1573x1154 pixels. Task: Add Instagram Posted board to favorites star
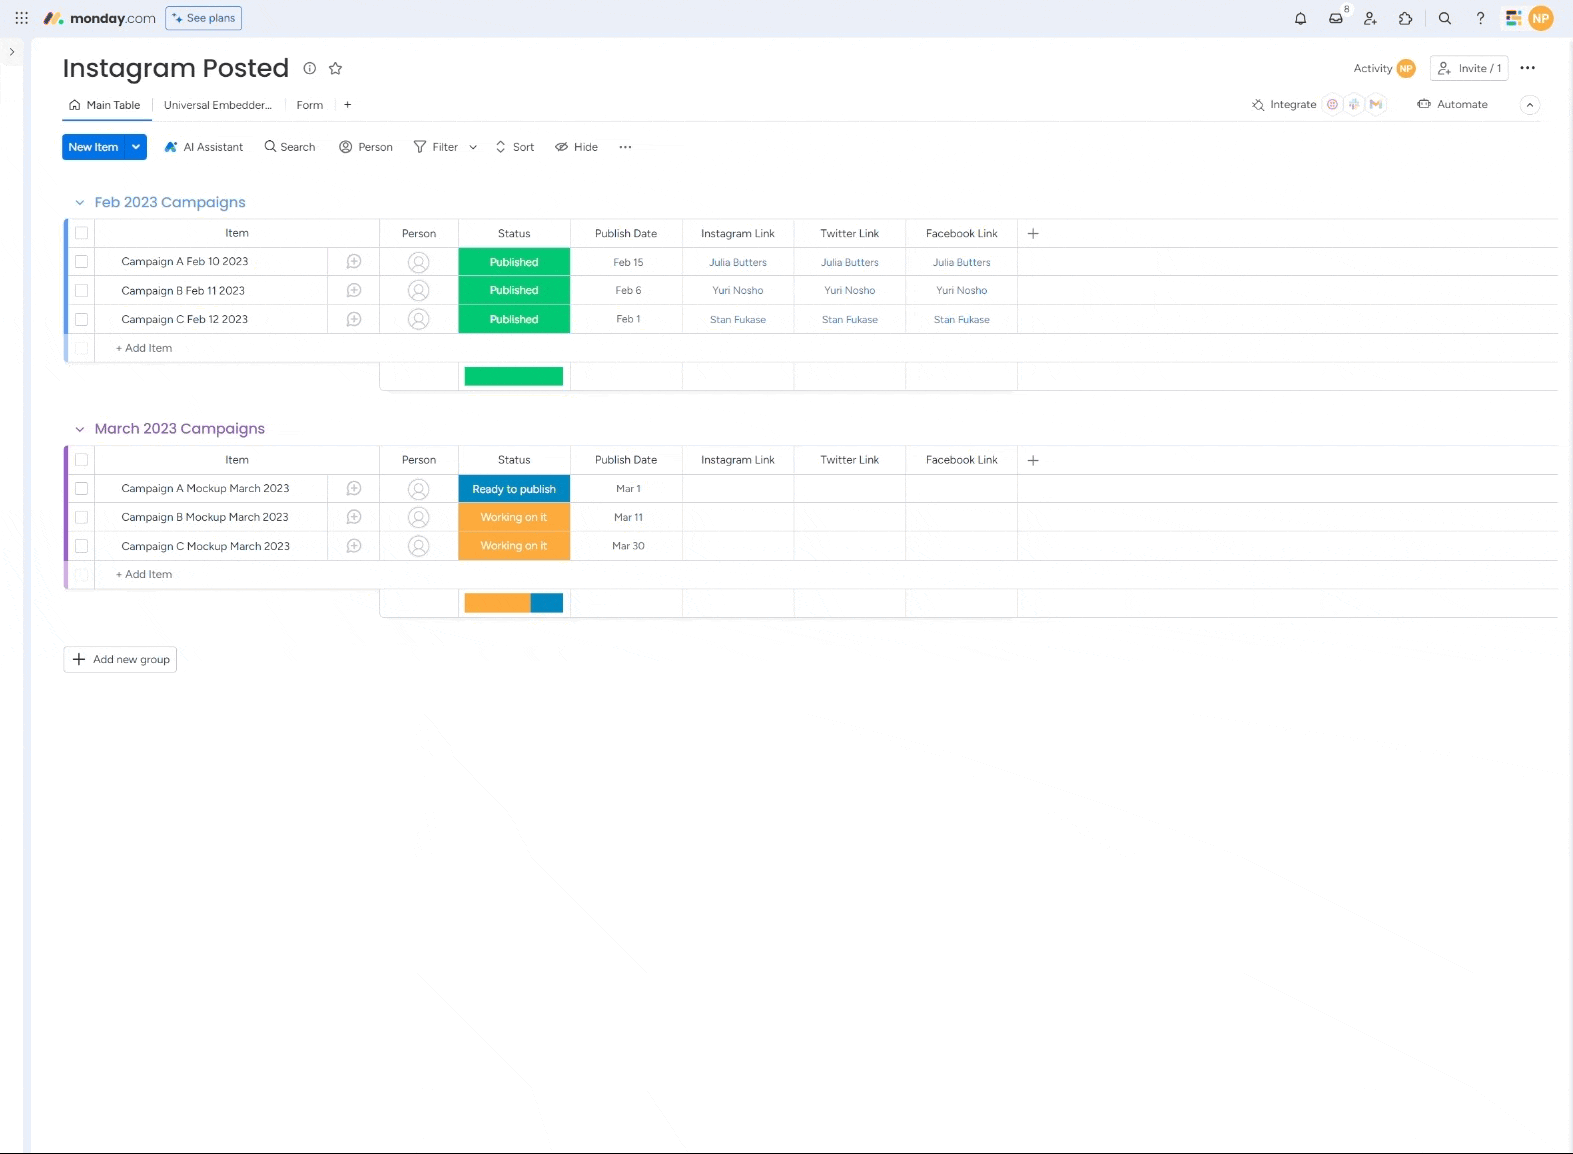[336, 68]
